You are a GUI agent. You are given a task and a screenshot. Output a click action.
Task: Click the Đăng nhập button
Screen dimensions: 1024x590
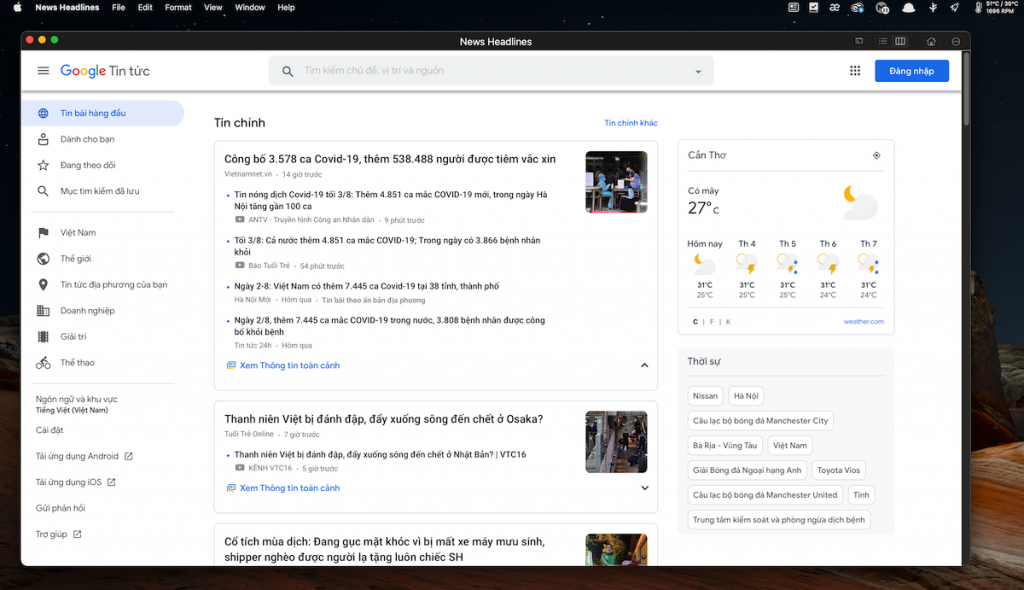click(x=911, y=70)
